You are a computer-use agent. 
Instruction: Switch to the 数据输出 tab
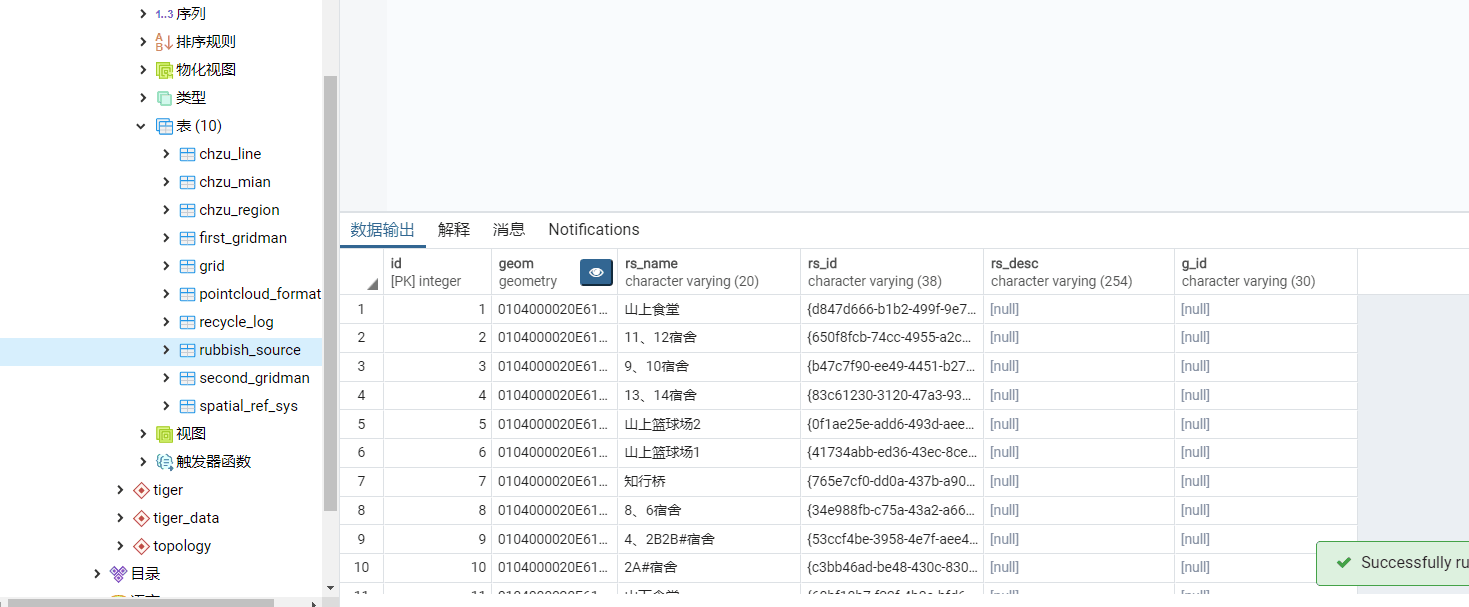382,230
